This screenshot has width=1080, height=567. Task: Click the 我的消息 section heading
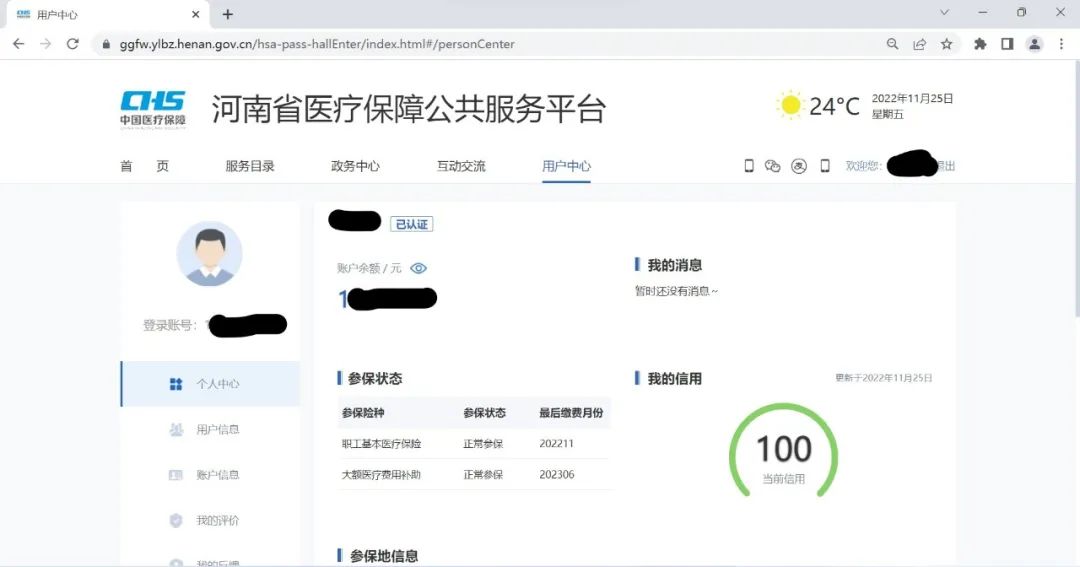coord(674,265)
